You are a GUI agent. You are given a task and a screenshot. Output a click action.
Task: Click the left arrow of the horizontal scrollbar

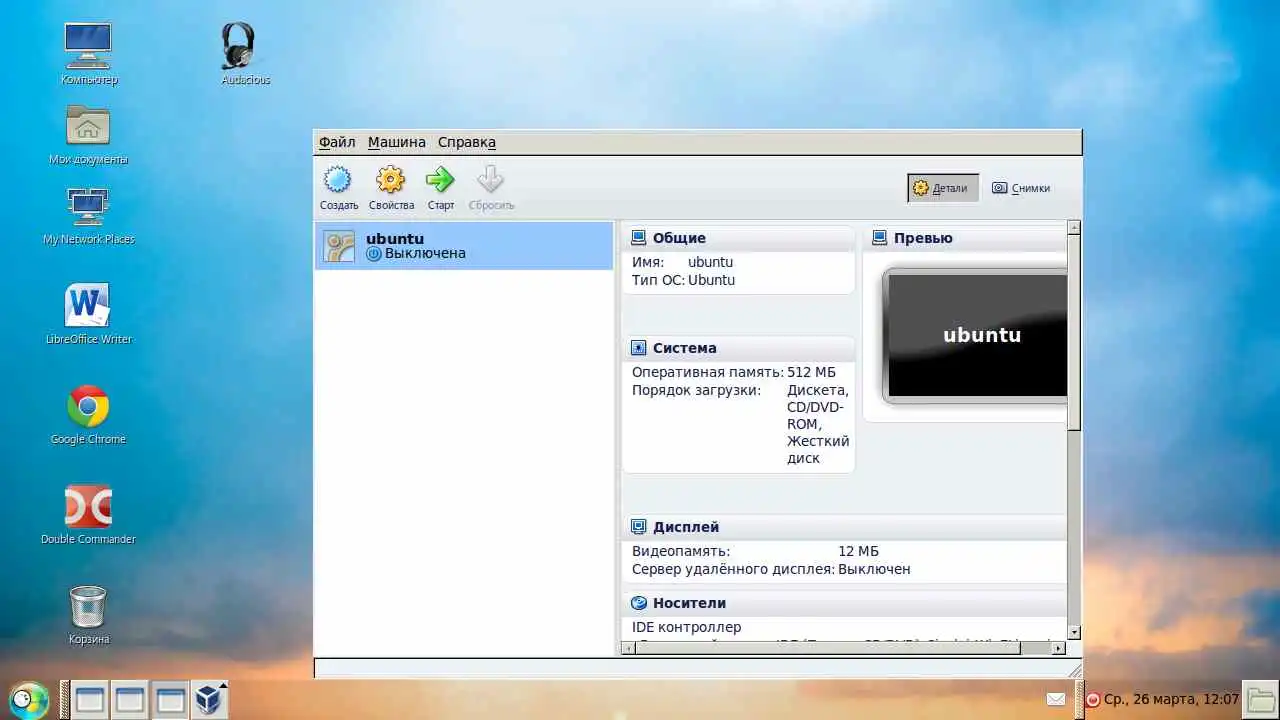coord(628,648)
